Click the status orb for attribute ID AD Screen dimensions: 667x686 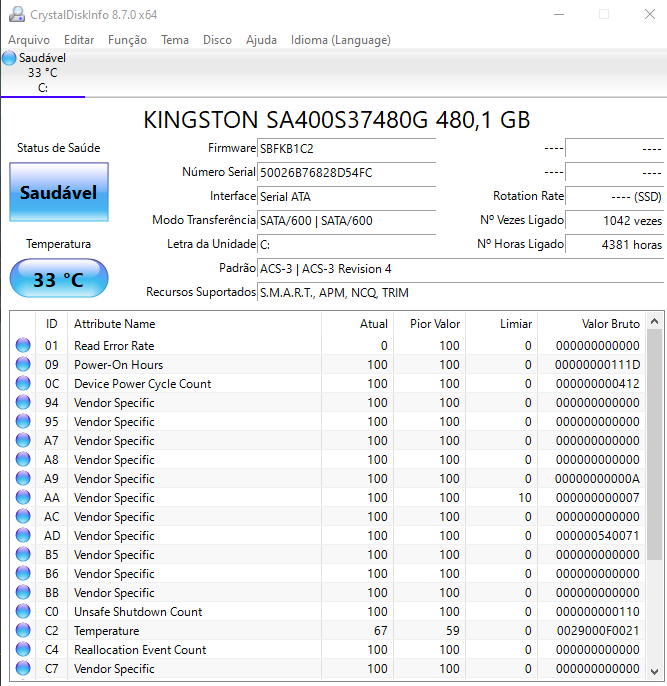[x=23, y=536]
